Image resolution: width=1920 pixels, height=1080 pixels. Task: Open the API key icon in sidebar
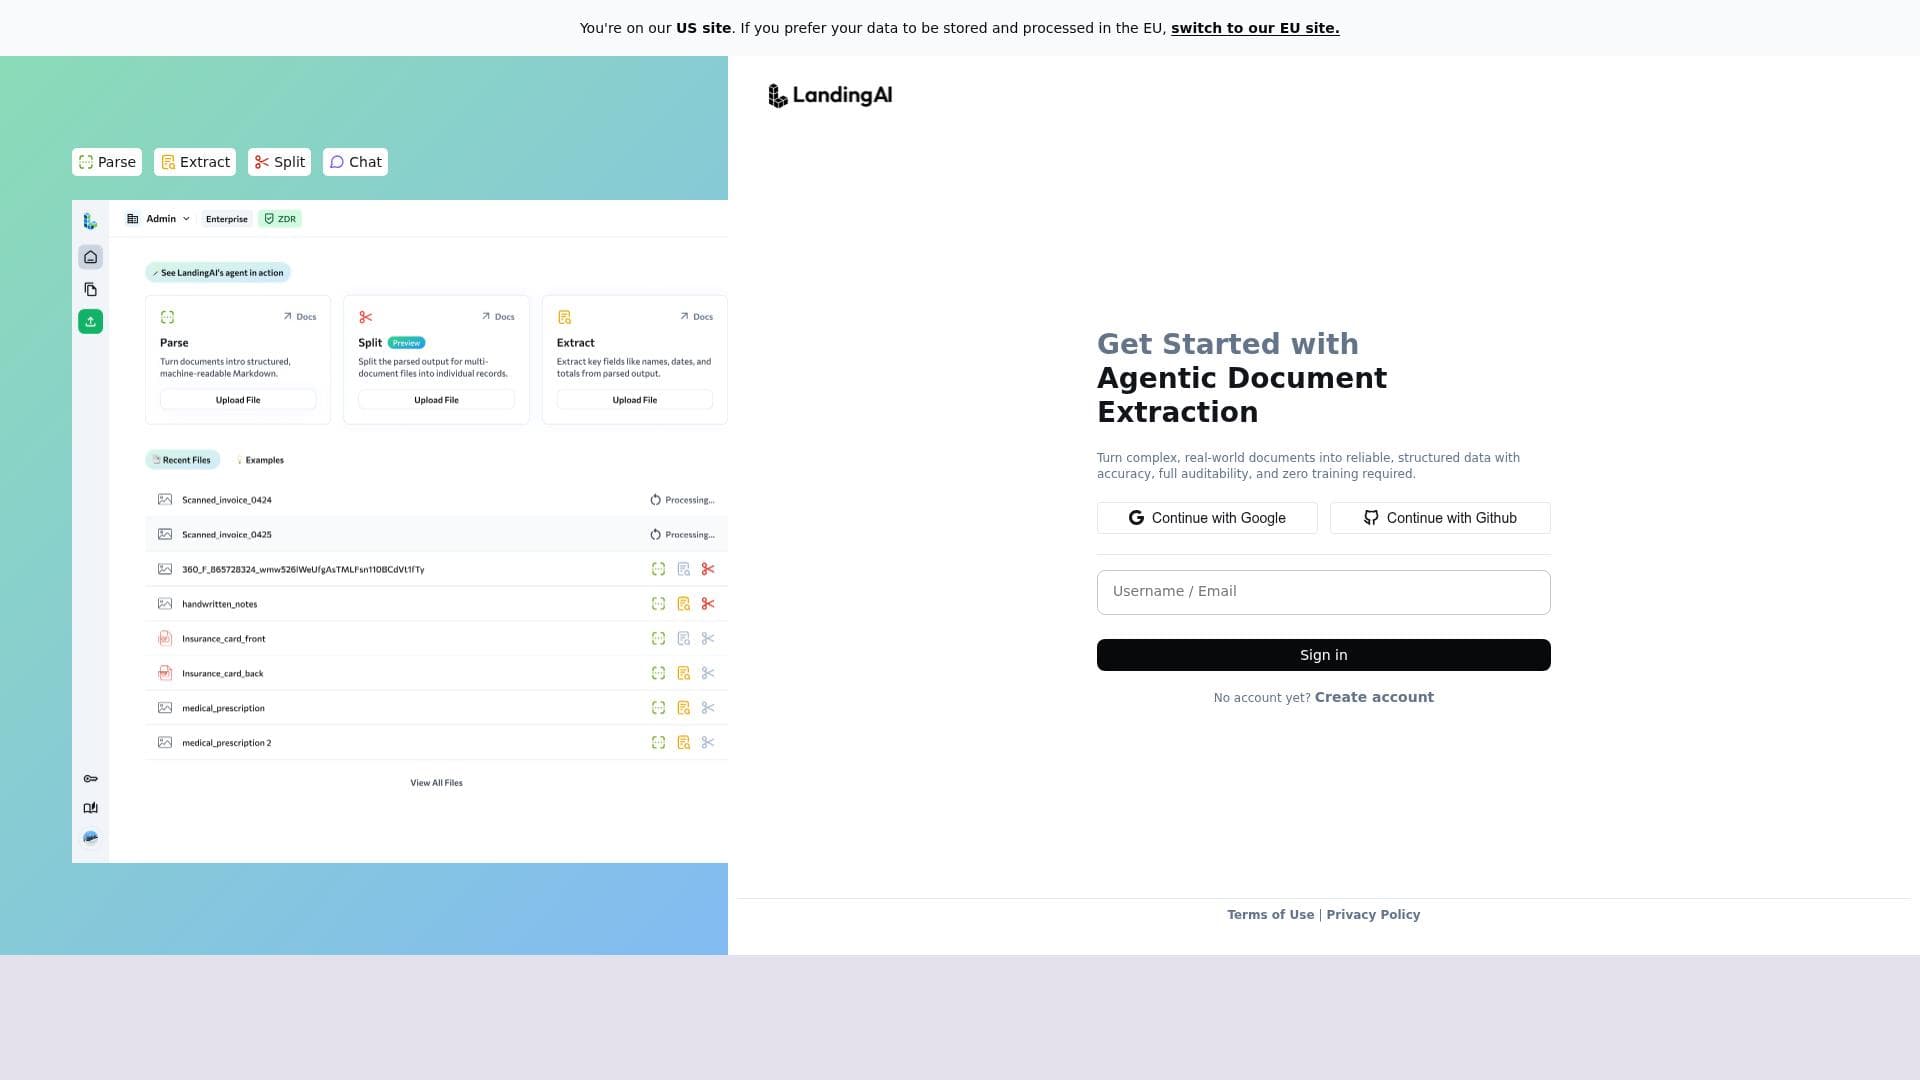[91, 779]
